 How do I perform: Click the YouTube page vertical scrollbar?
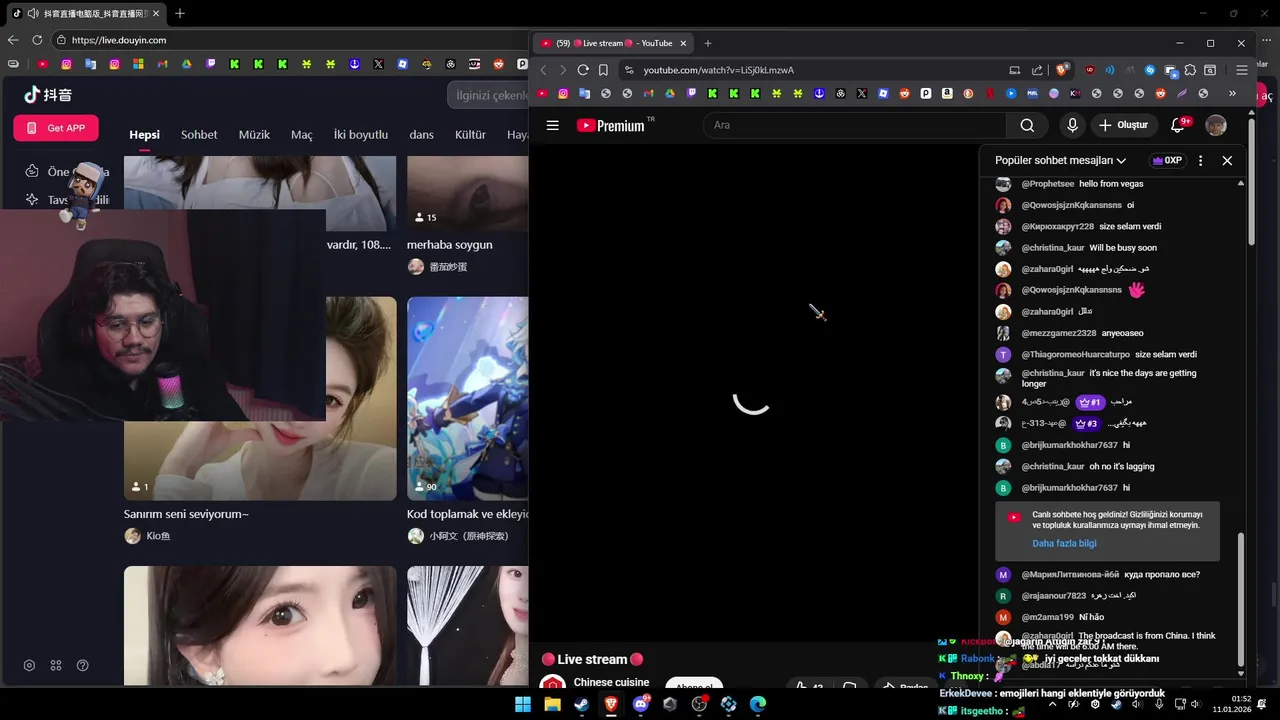click(x=1252, y=180)
